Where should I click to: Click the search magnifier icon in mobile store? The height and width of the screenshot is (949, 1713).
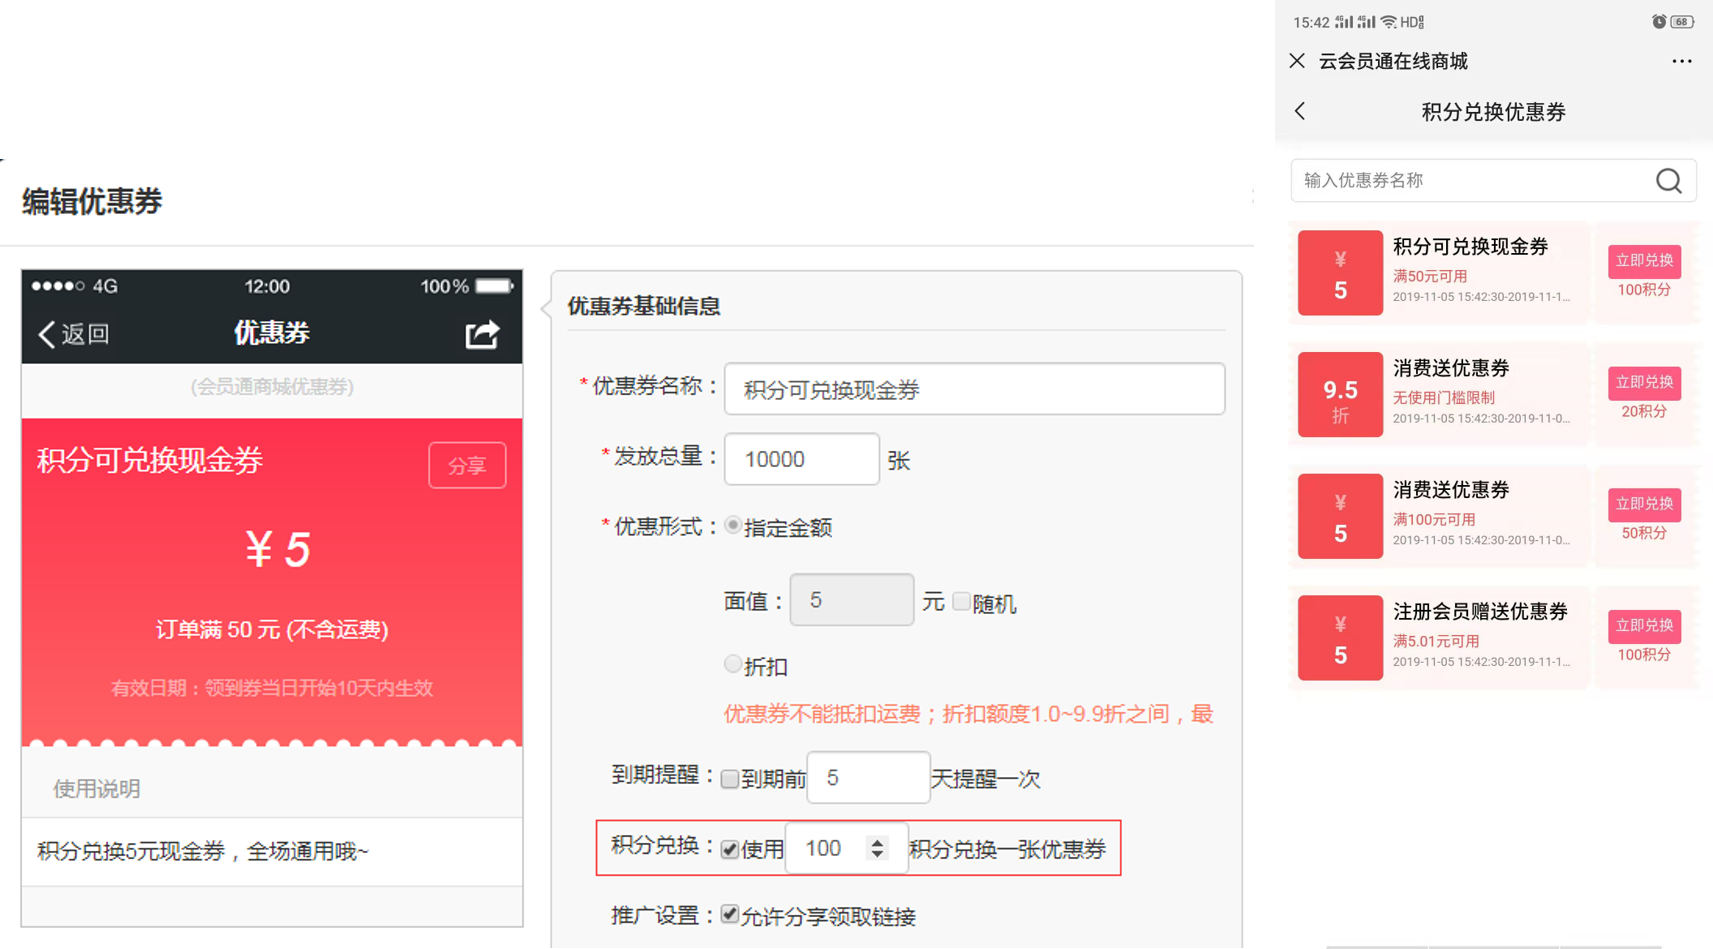(x=1668, y=181)
